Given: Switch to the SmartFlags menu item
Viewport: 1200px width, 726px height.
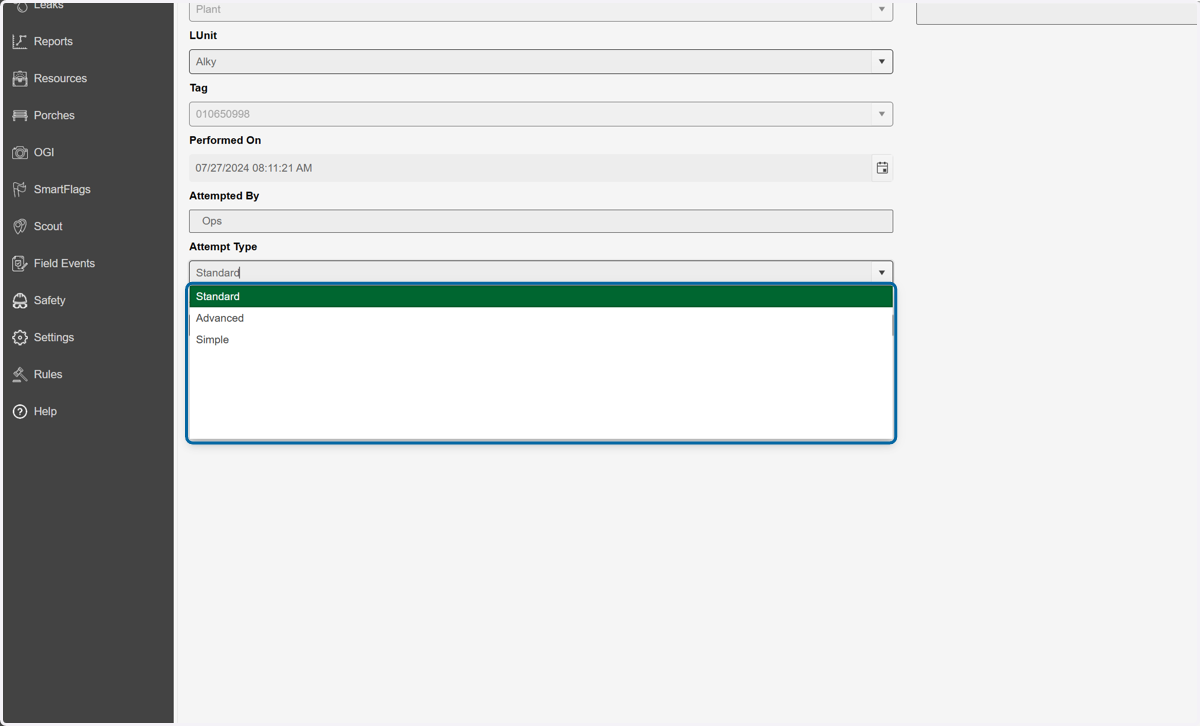Looking at the screenshot, I should pos(62,189).
